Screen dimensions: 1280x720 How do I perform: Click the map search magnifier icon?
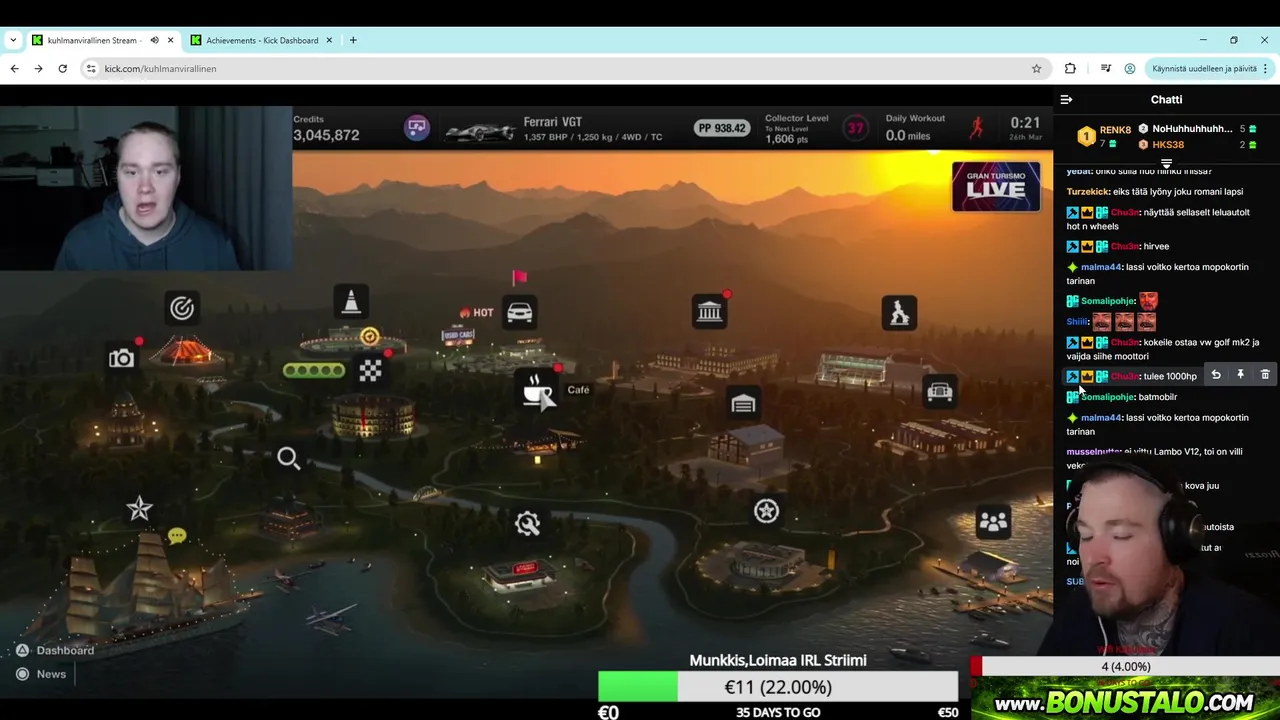288,458
